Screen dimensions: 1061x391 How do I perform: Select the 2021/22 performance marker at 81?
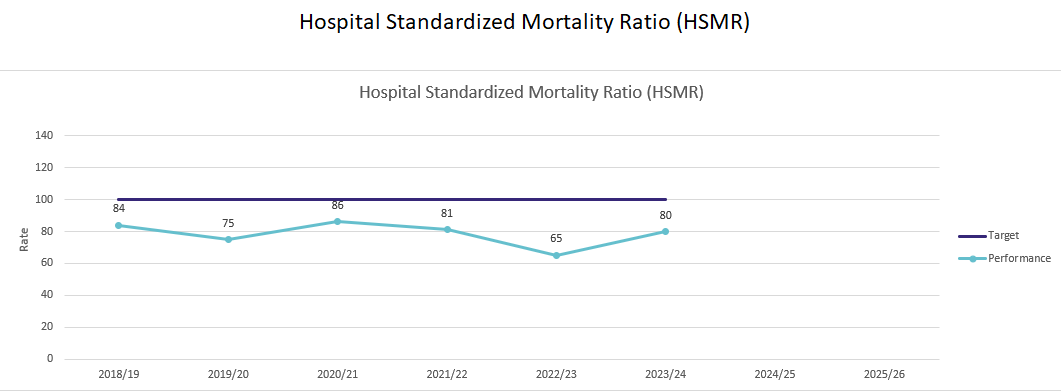tap(447, 229)
